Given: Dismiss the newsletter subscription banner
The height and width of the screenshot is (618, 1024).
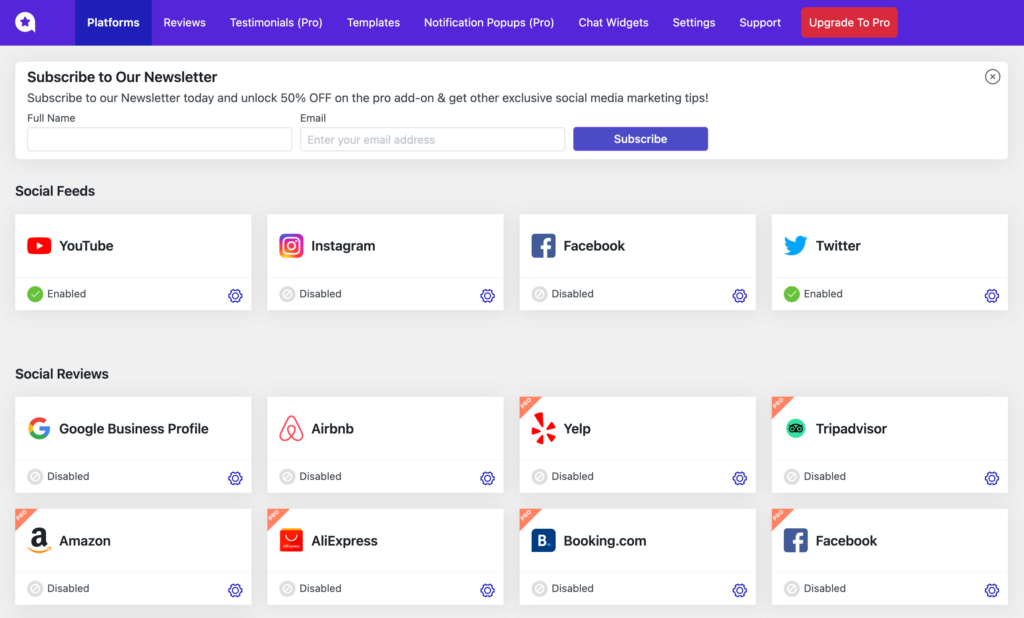Looking at the screenshot, I should coord(992,77).
